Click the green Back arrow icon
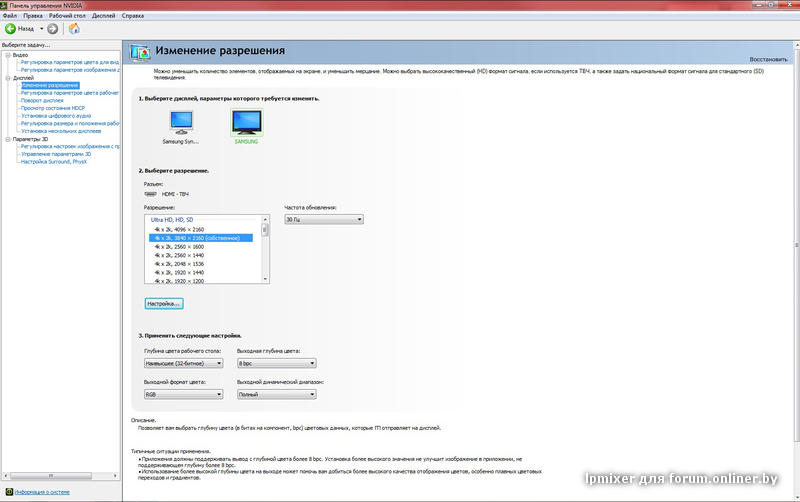The image size is (800, 502). click(x=10, y=29)
